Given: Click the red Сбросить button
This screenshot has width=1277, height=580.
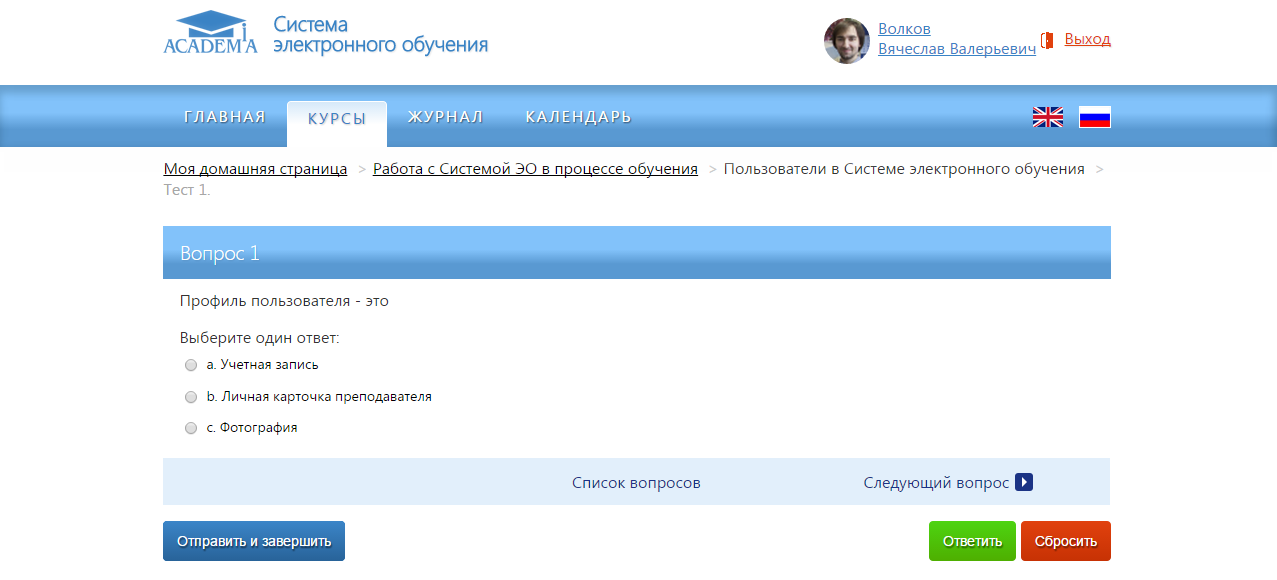Looking at the screenshot, I should 1066,541.
